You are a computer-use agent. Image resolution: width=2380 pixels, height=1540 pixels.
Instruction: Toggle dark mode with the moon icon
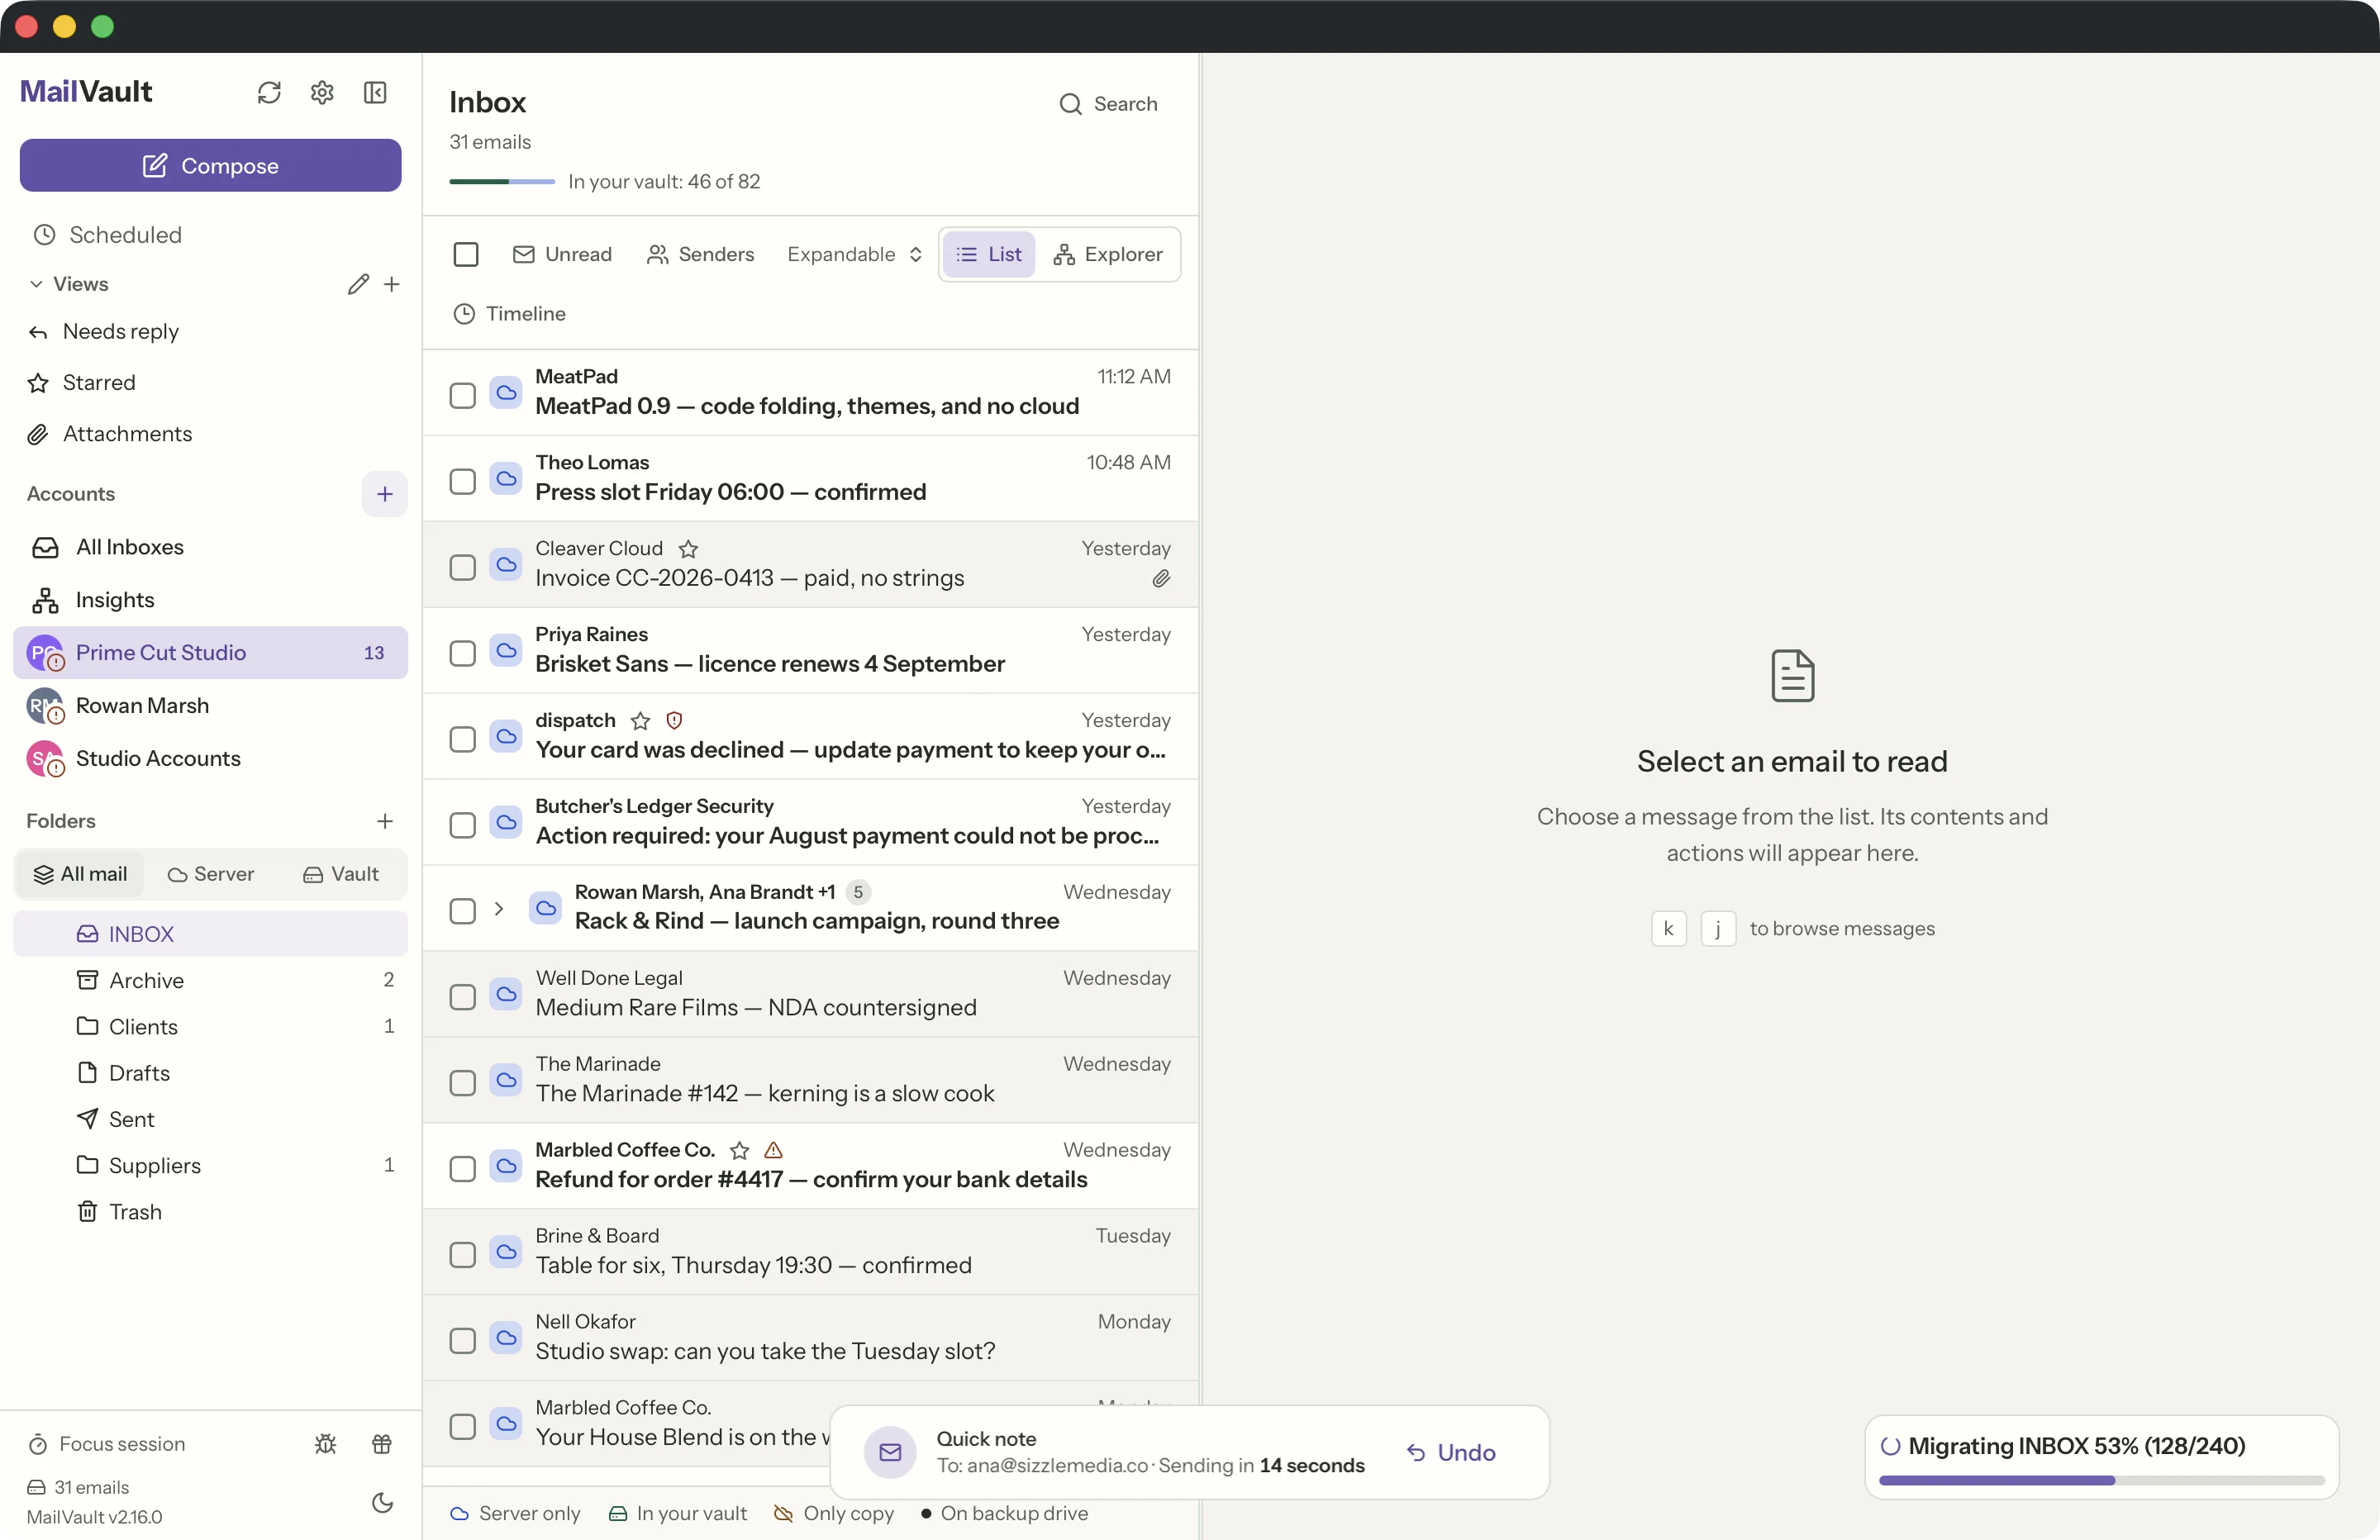pos(382,1502)
